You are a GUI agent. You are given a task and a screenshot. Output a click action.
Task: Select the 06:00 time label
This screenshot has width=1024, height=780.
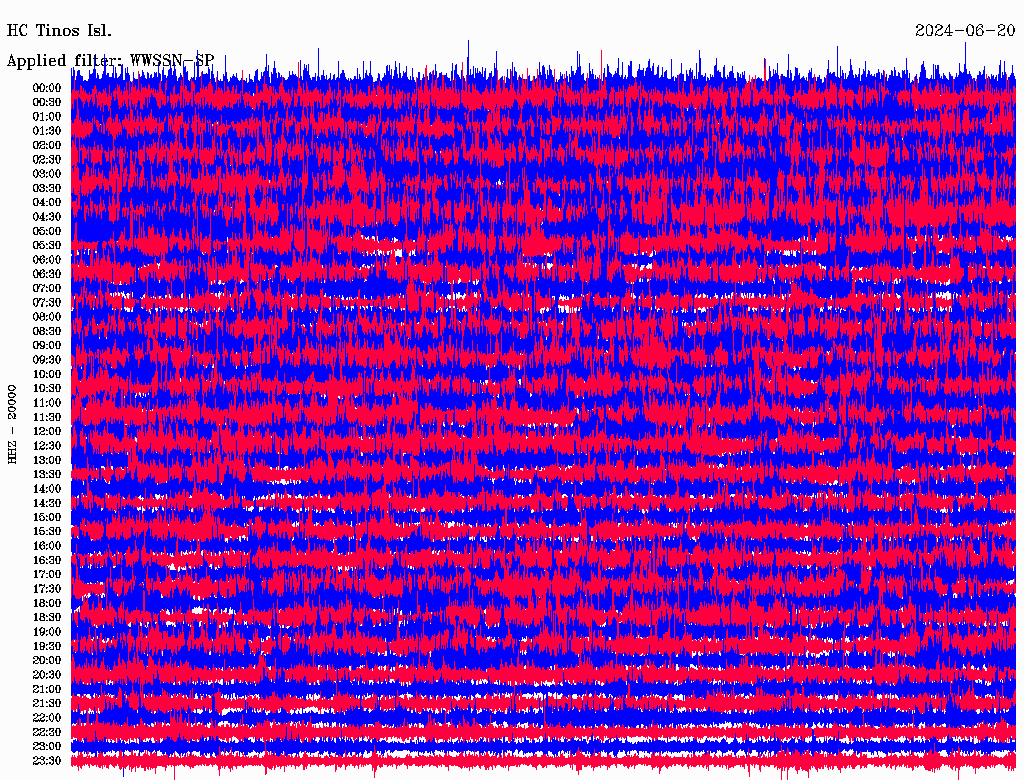tap(47, 260)
